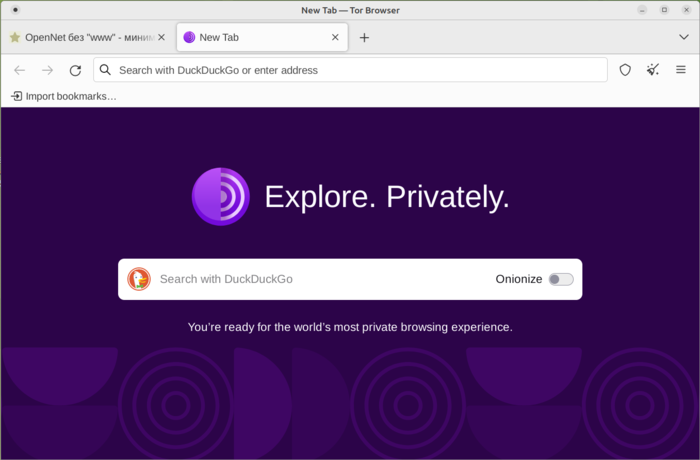700x460 pixels.
Task: Go back to the previous page
Action: [x=20, y=70]
